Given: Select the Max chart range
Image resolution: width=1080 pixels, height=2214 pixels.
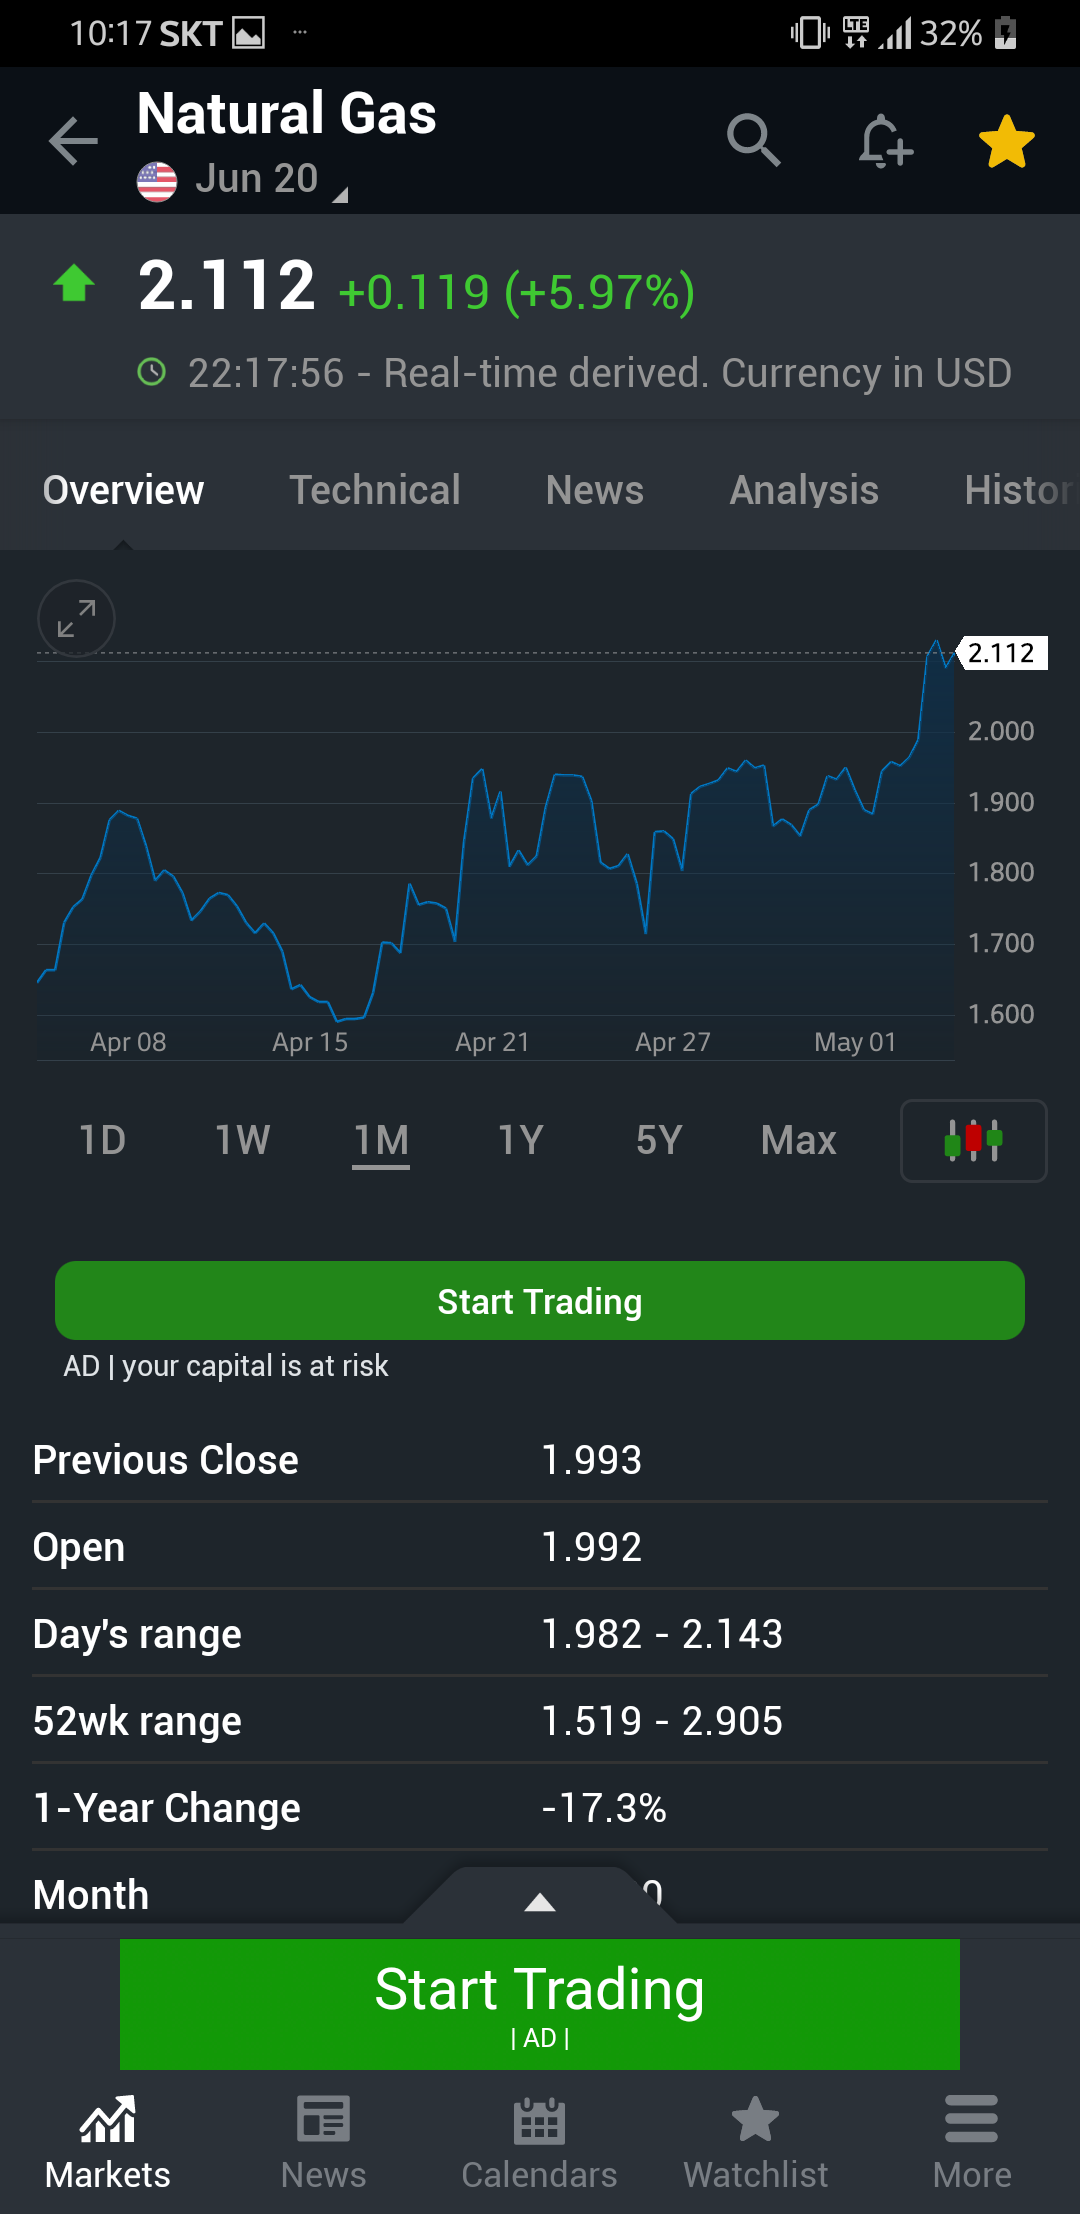Looking at the screenshot, I should pos(798,1140).
